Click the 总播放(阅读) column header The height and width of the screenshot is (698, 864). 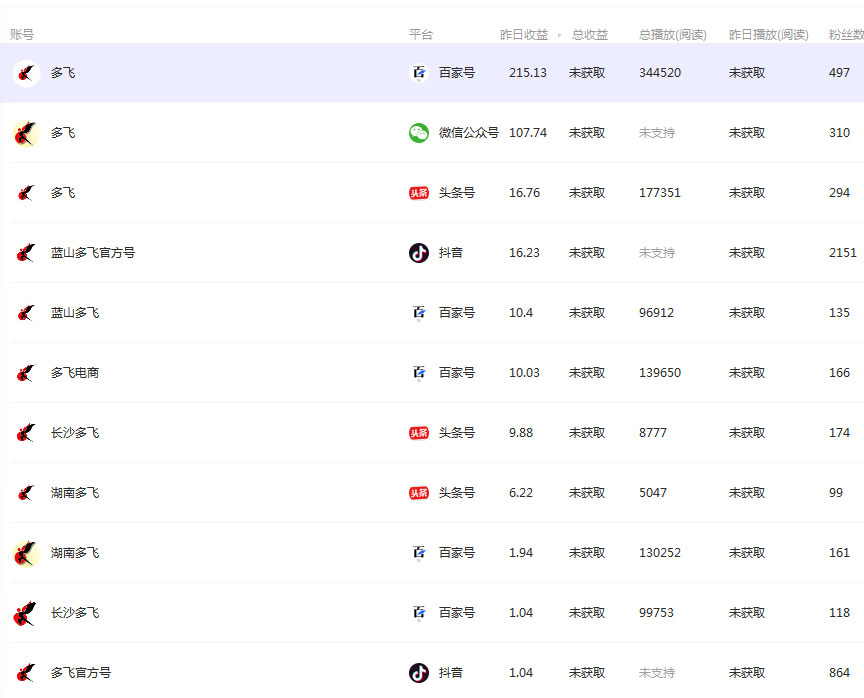[x=672, y=35]
